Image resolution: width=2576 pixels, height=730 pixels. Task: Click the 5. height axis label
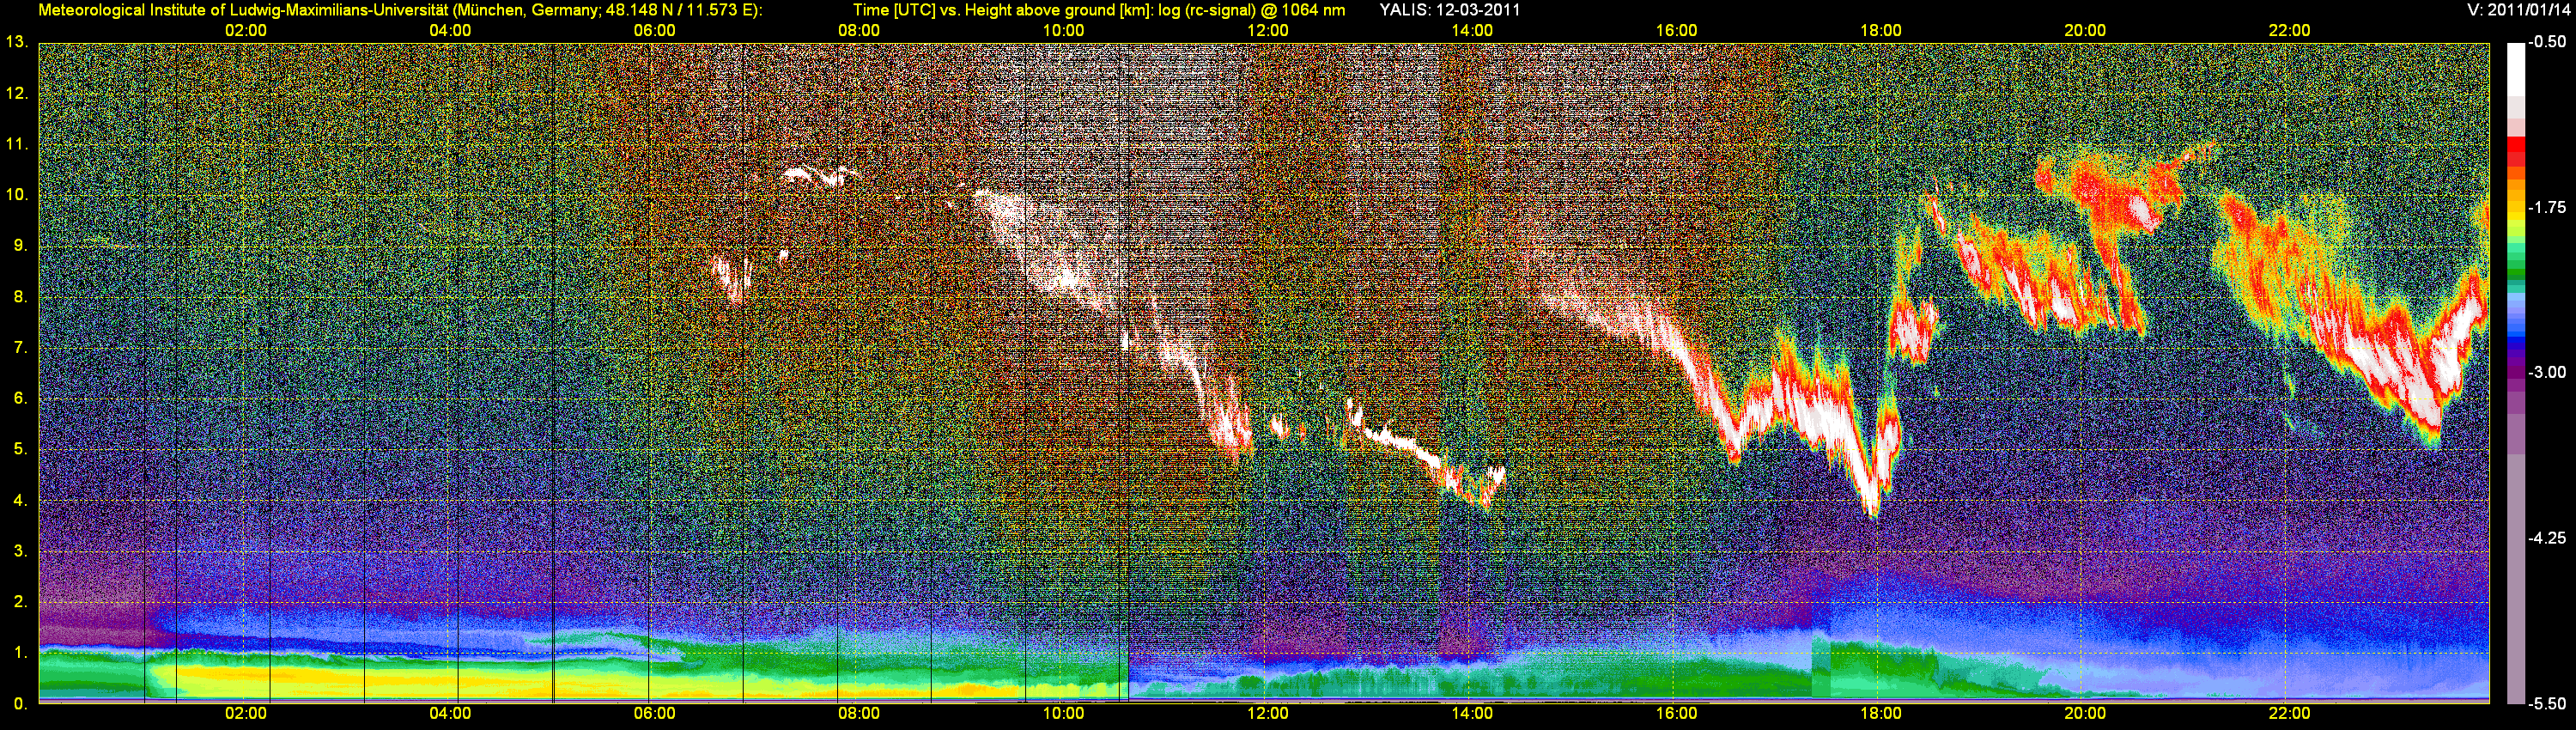(x=20, y=449)
